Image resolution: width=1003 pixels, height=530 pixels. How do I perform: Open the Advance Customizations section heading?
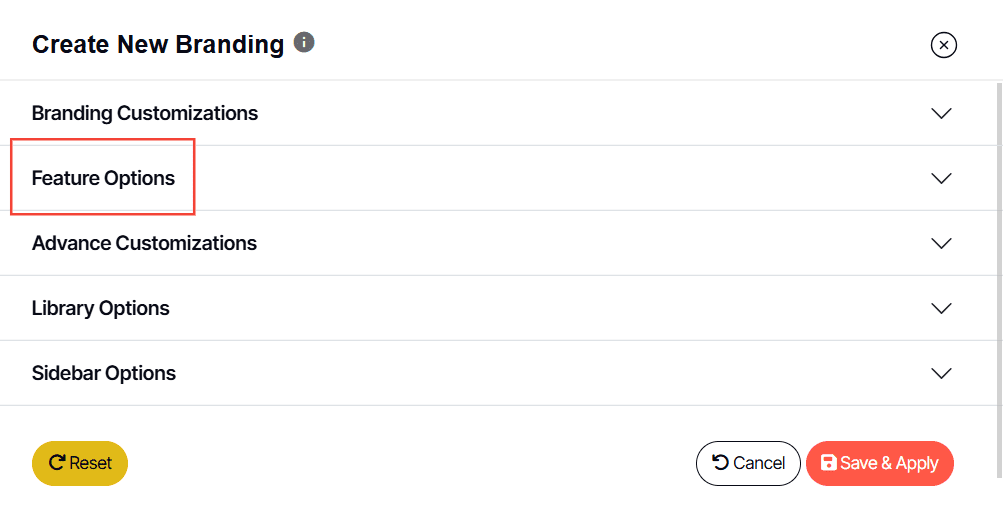[144, 243]
